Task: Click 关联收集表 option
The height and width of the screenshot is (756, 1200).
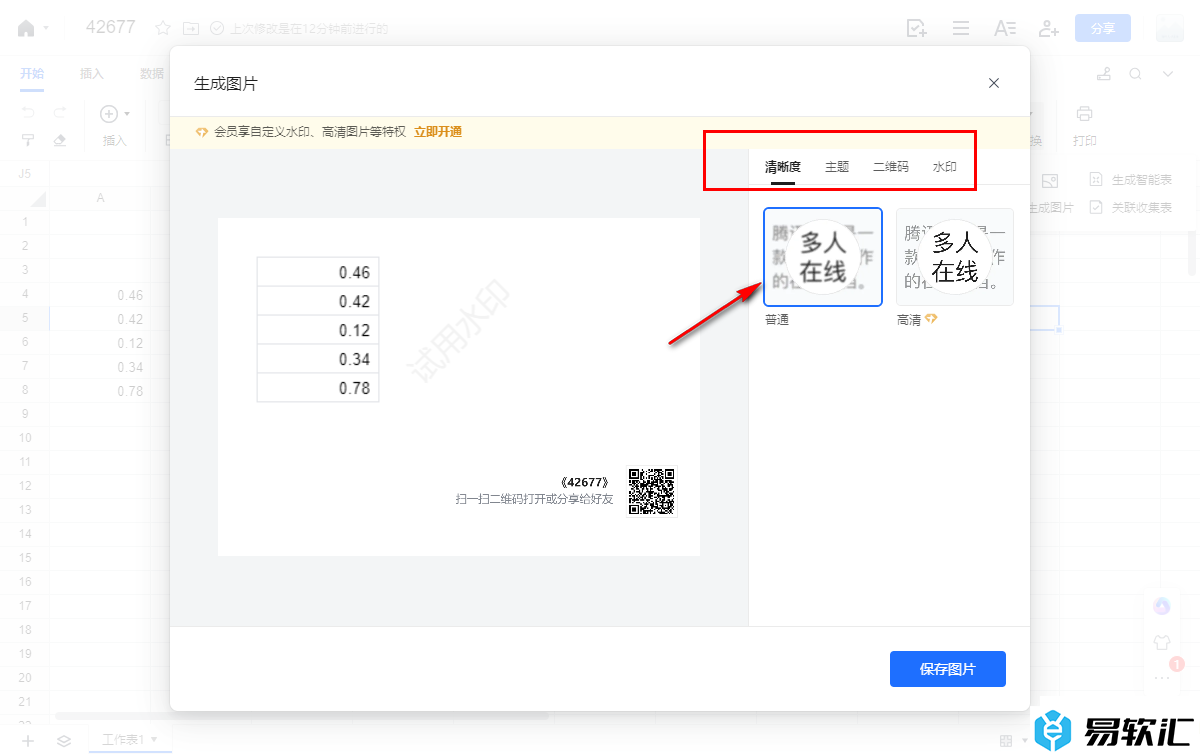Action: pyautogui.click(x=1130, y=207)
